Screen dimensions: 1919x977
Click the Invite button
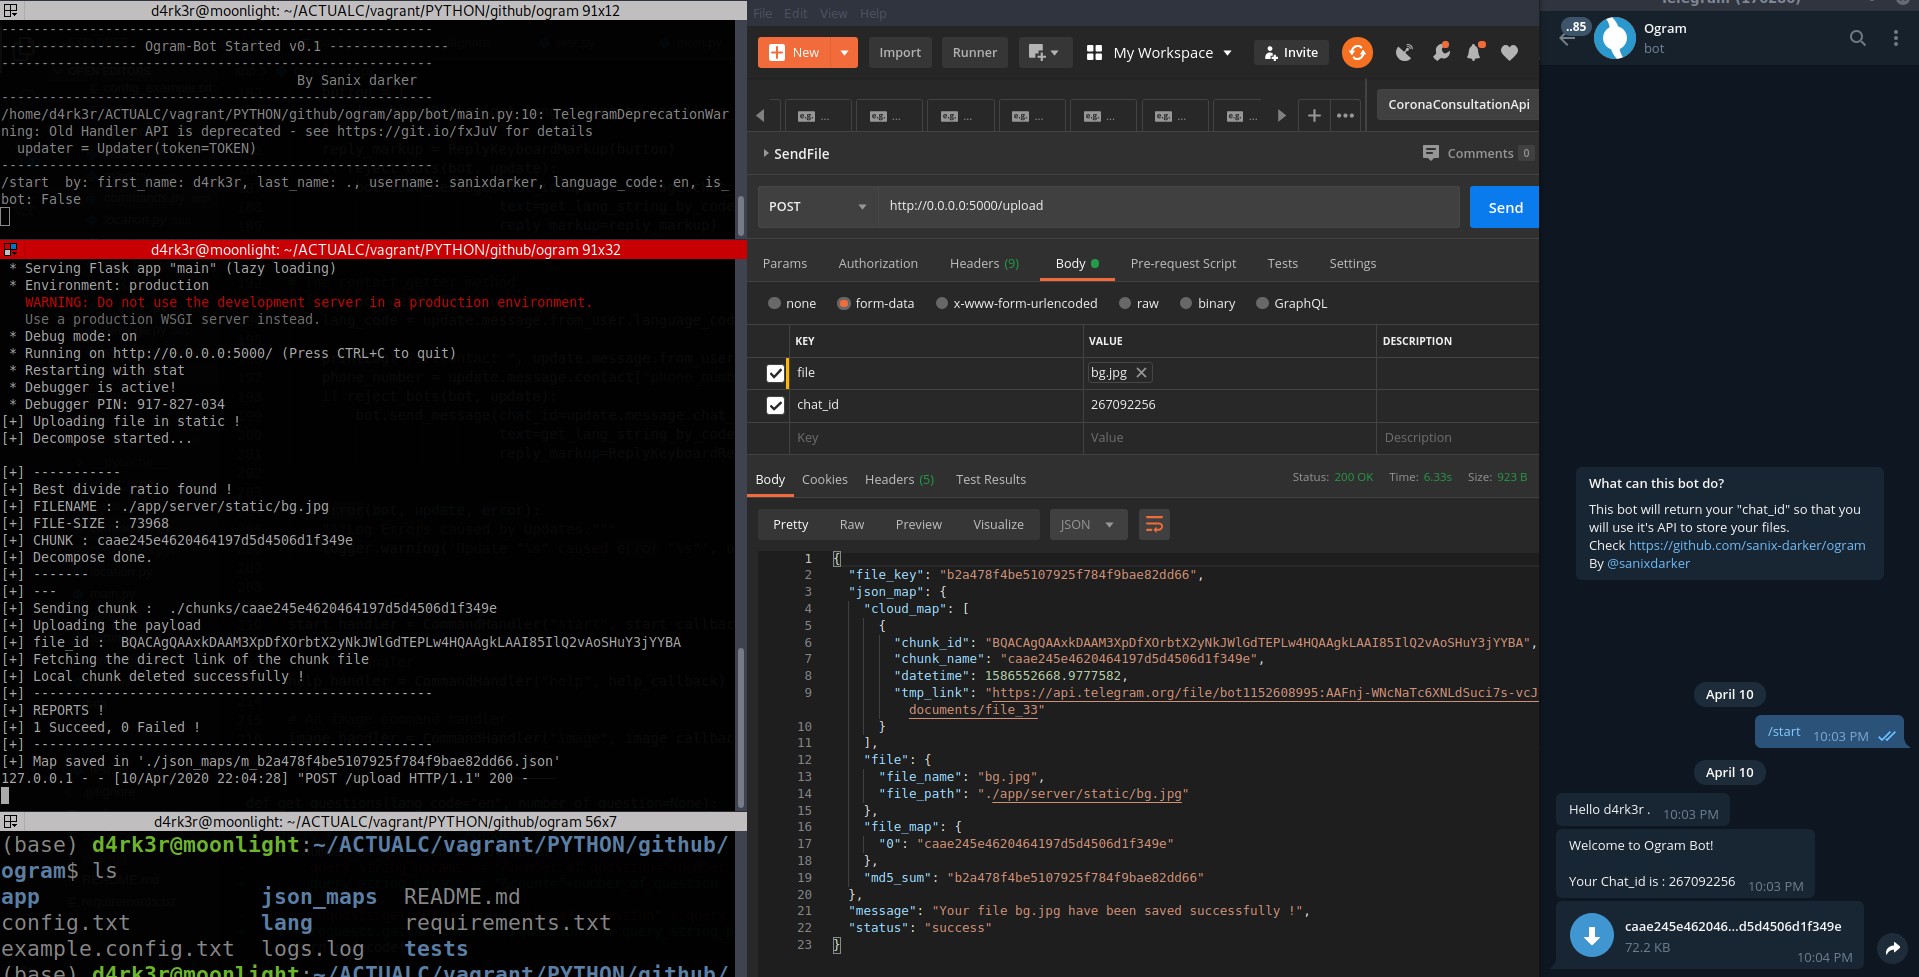coord(1291,52)
